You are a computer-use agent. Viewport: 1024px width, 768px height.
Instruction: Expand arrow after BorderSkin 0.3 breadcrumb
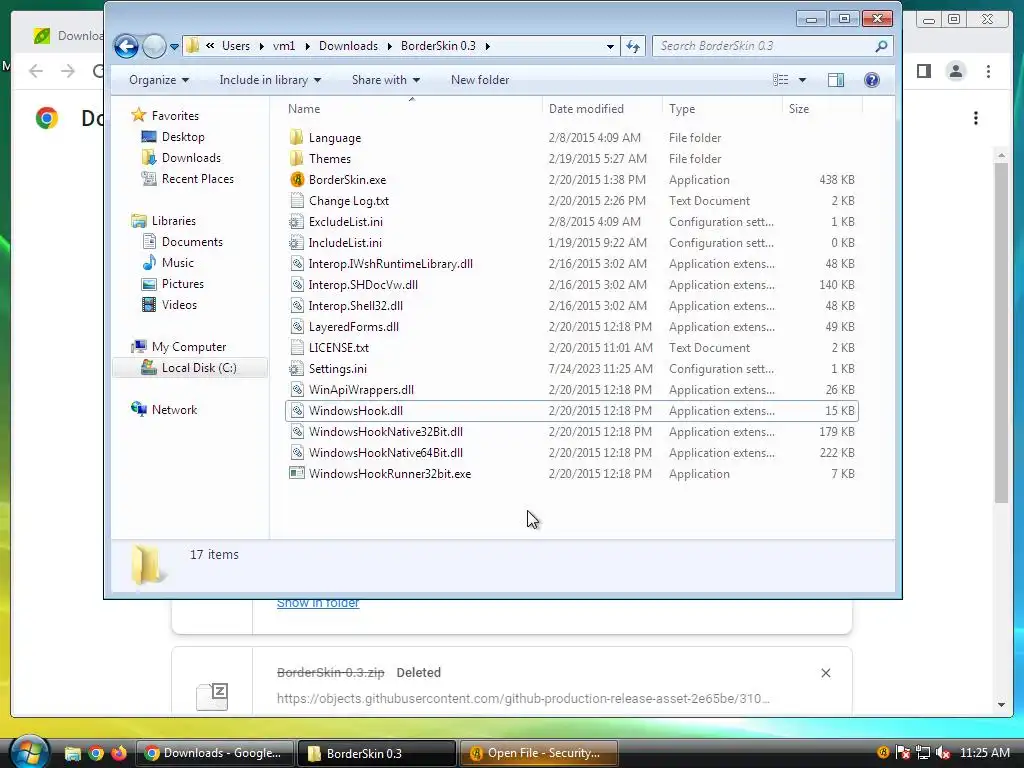pyautogui.click(x=488, y=46)
